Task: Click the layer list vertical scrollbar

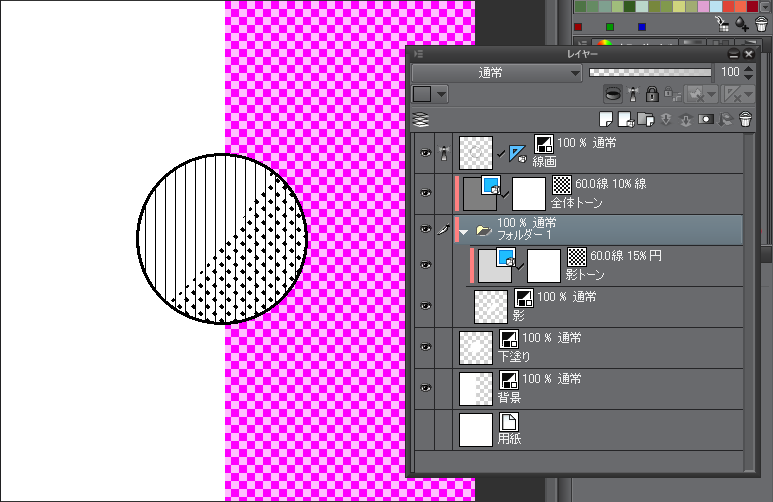Action: coord(750,301)
